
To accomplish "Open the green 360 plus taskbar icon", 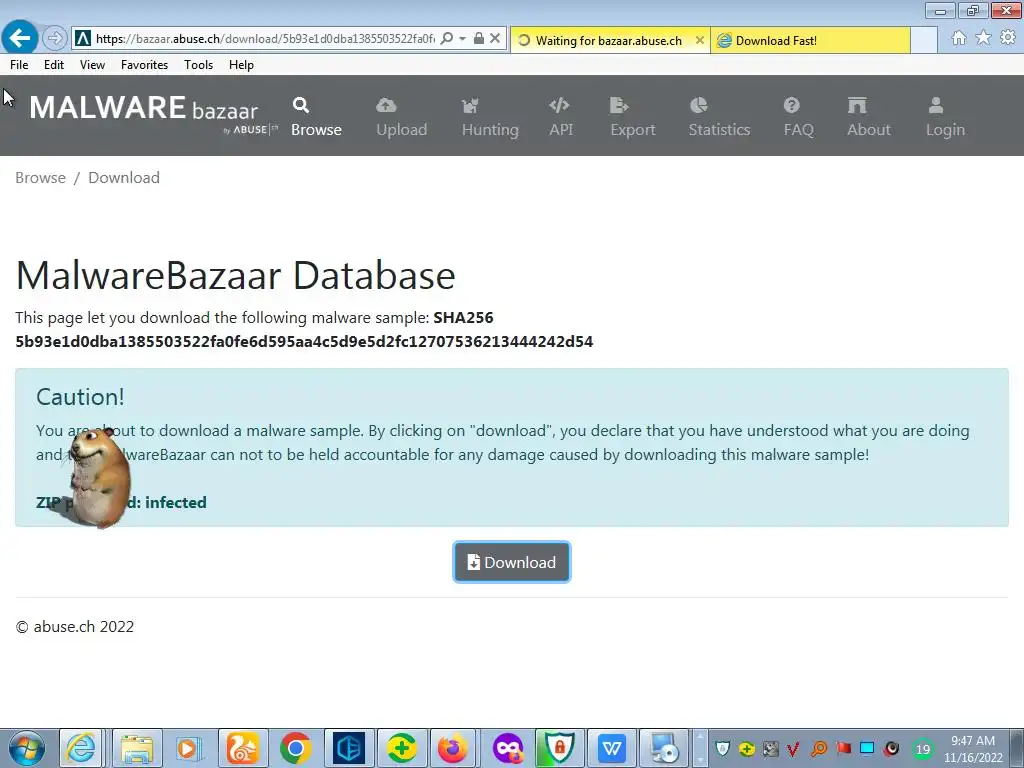I will click(402, 748).
